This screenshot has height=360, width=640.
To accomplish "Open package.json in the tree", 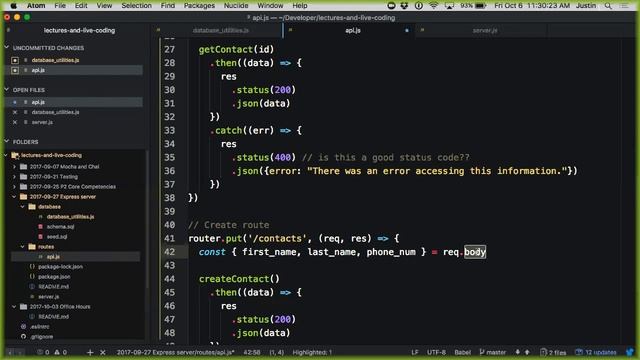I will pos(54,277).
